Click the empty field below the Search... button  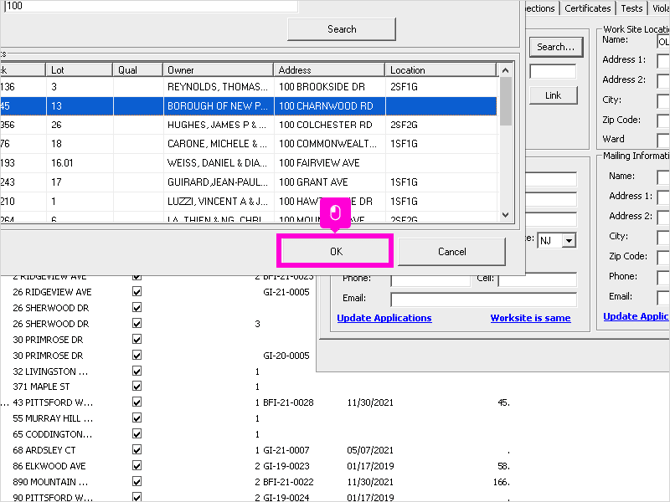click(x=552, y=71)
